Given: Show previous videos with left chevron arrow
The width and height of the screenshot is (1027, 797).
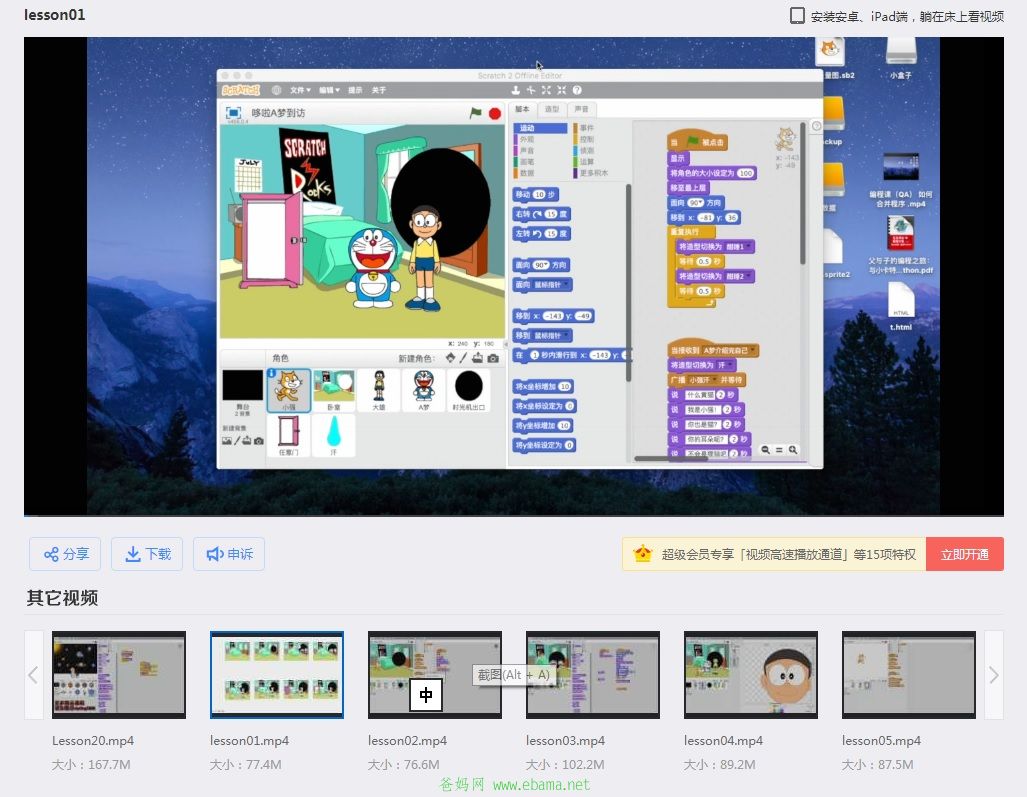Looking at the screenshot, I should [33, 675].
